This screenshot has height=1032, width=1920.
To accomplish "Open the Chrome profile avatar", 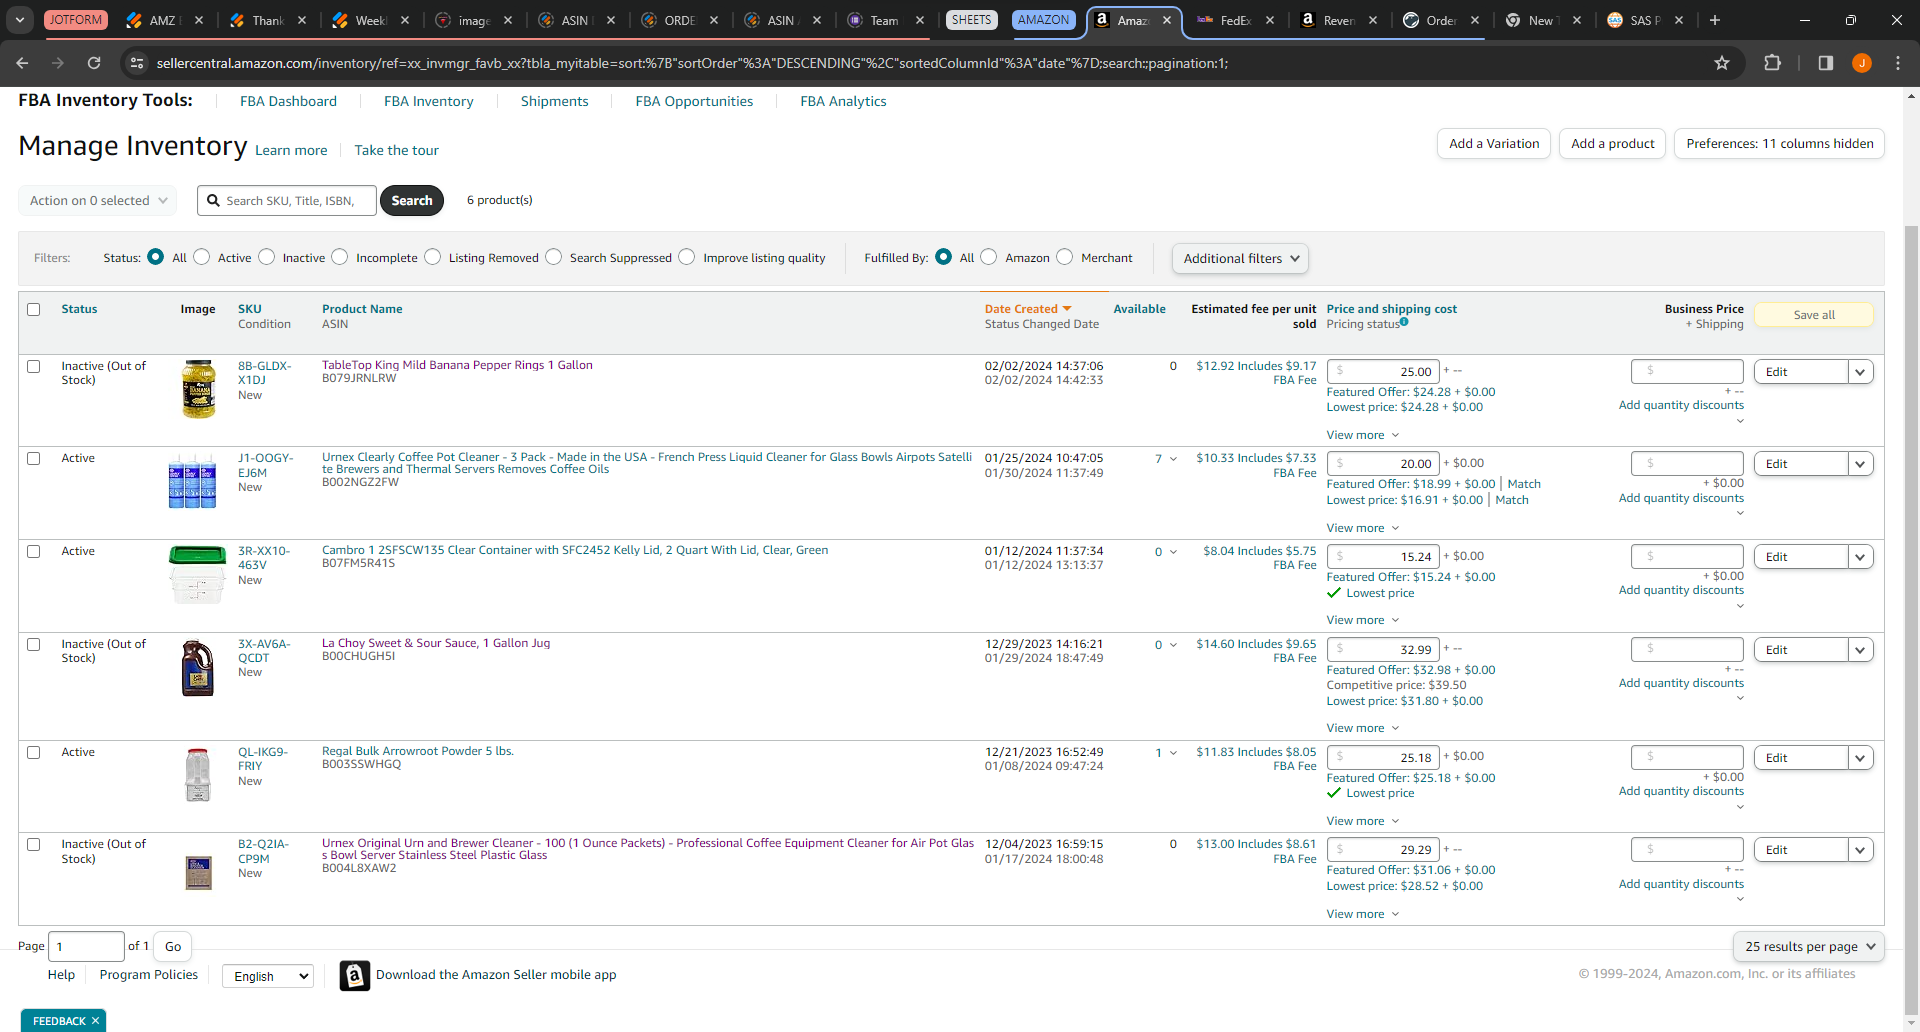I will [x=1862, y=63].
